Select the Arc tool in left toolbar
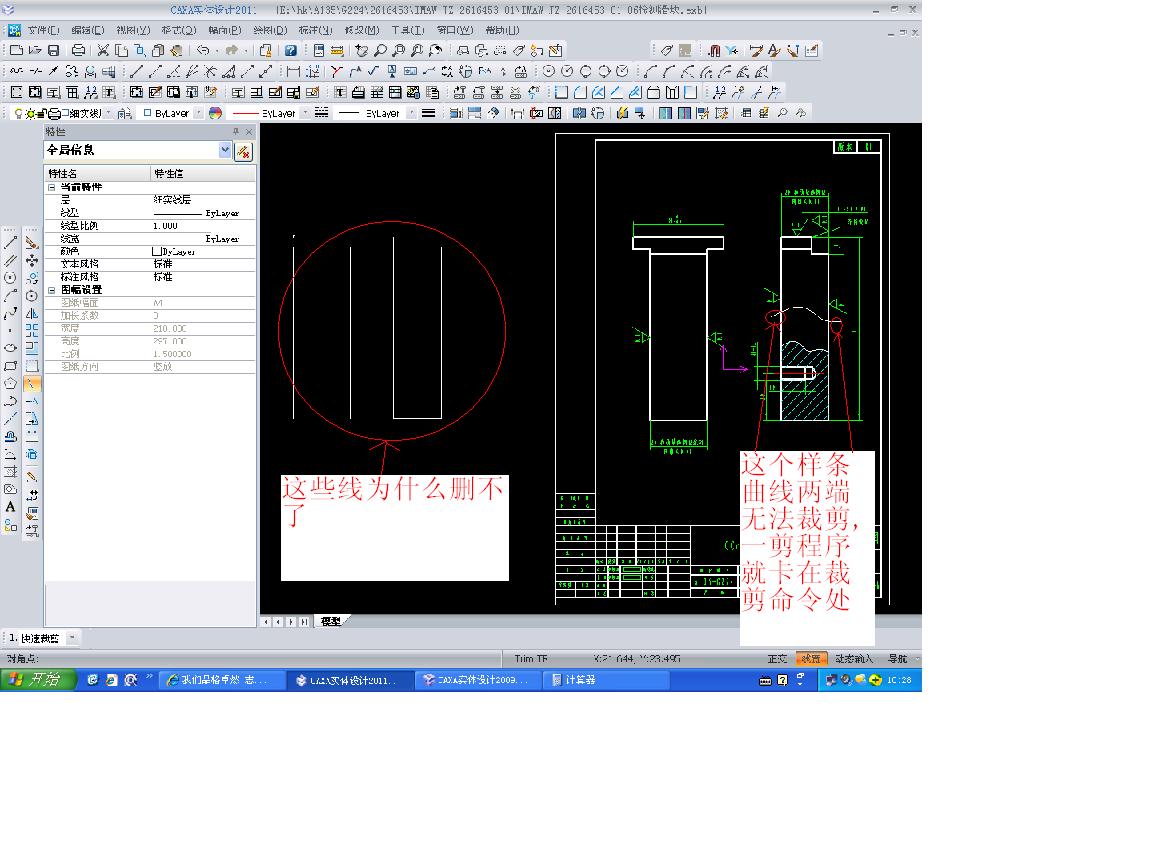The height and width of the screenshot is (864, 1152). pos(10,295)
